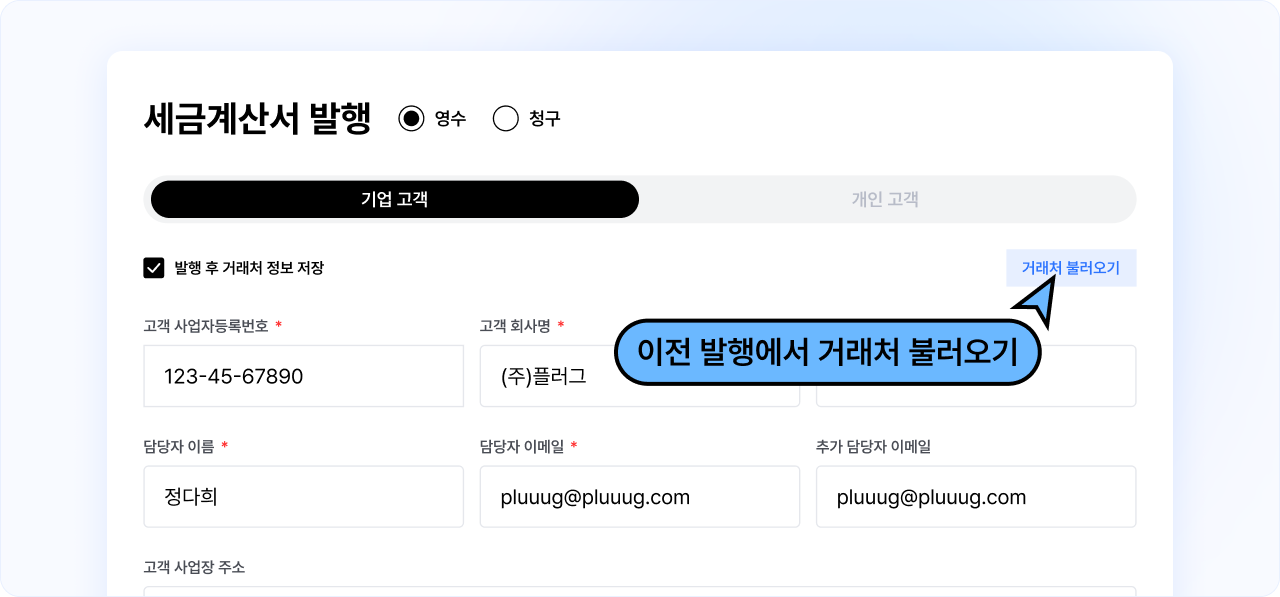Select the 영수 radio button
Viewport: 1280px width, 597px height.
pyautogui.click(x=411, y=119)
